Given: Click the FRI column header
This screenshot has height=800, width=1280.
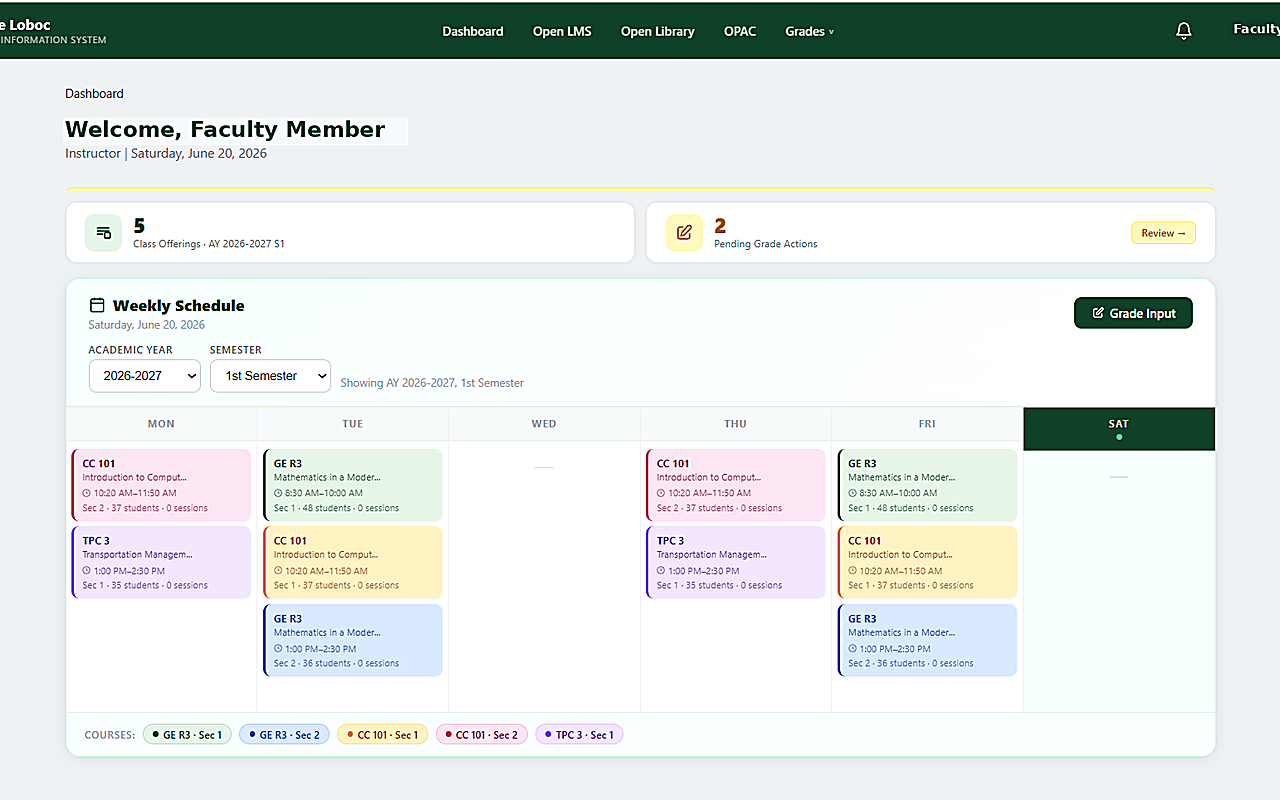Looking at the screenshot, I should [x=927, y=424].
